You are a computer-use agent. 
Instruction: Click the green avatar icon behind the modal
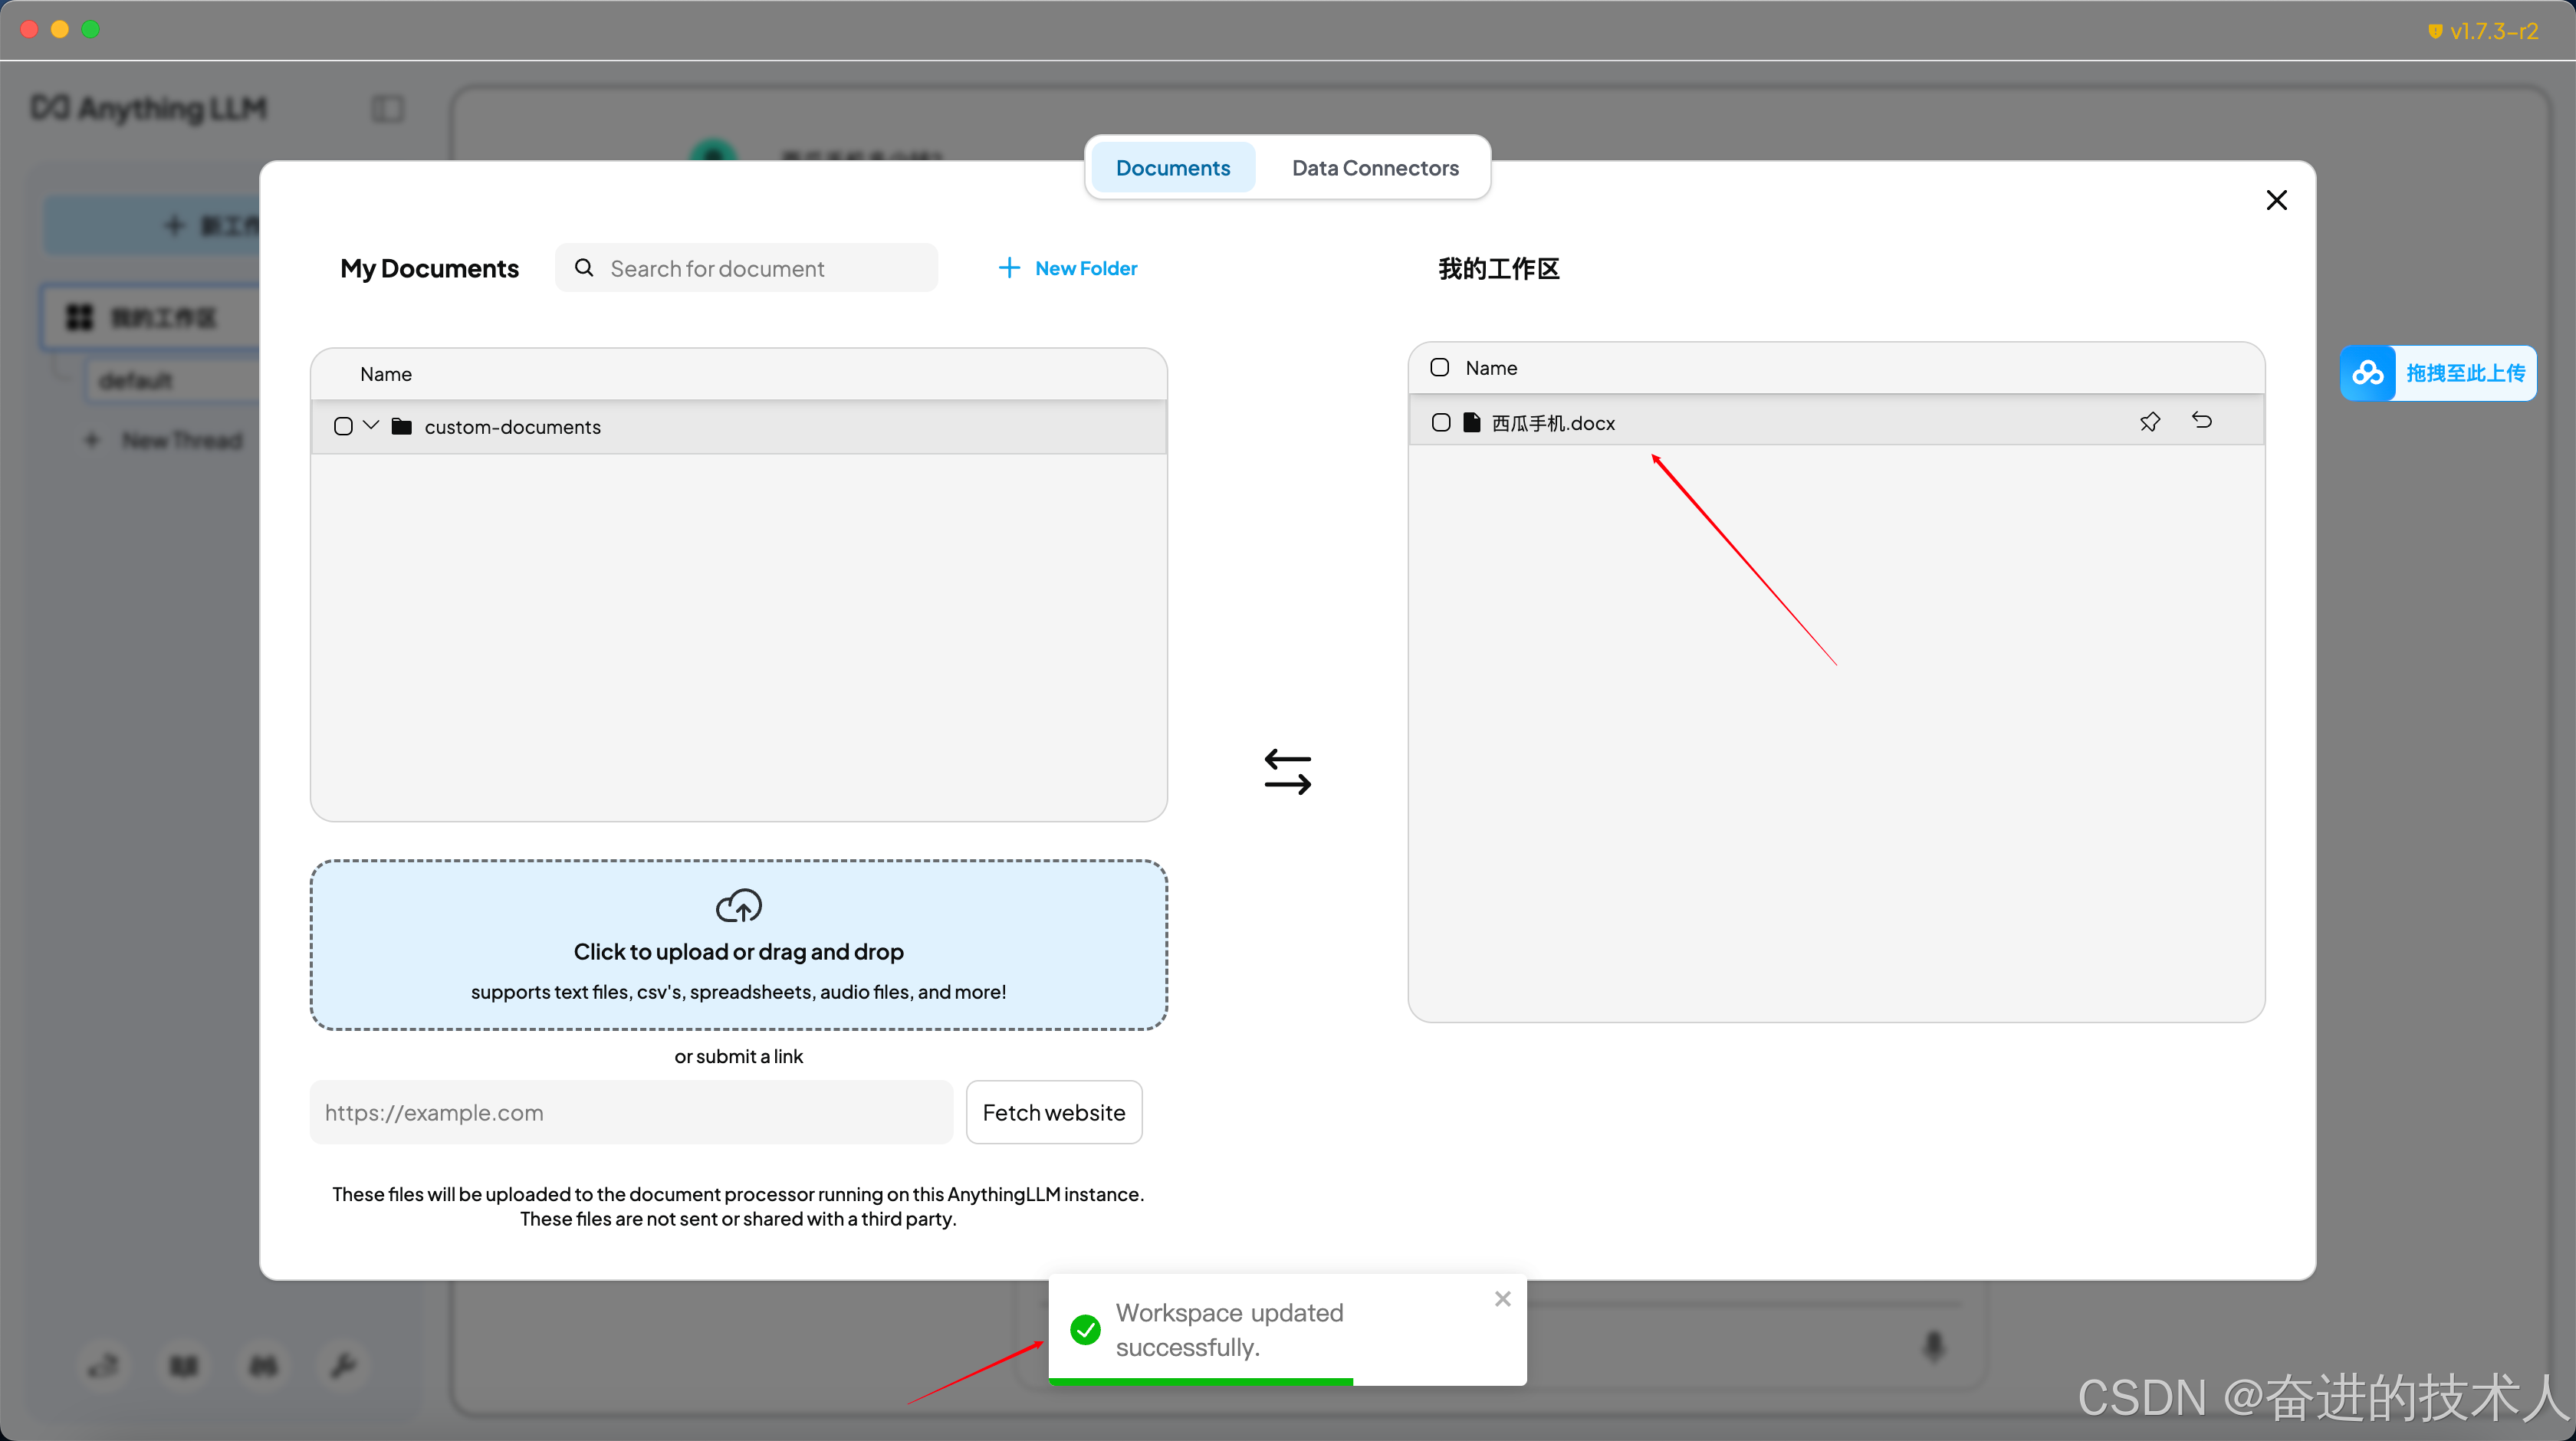pos(713,150)
